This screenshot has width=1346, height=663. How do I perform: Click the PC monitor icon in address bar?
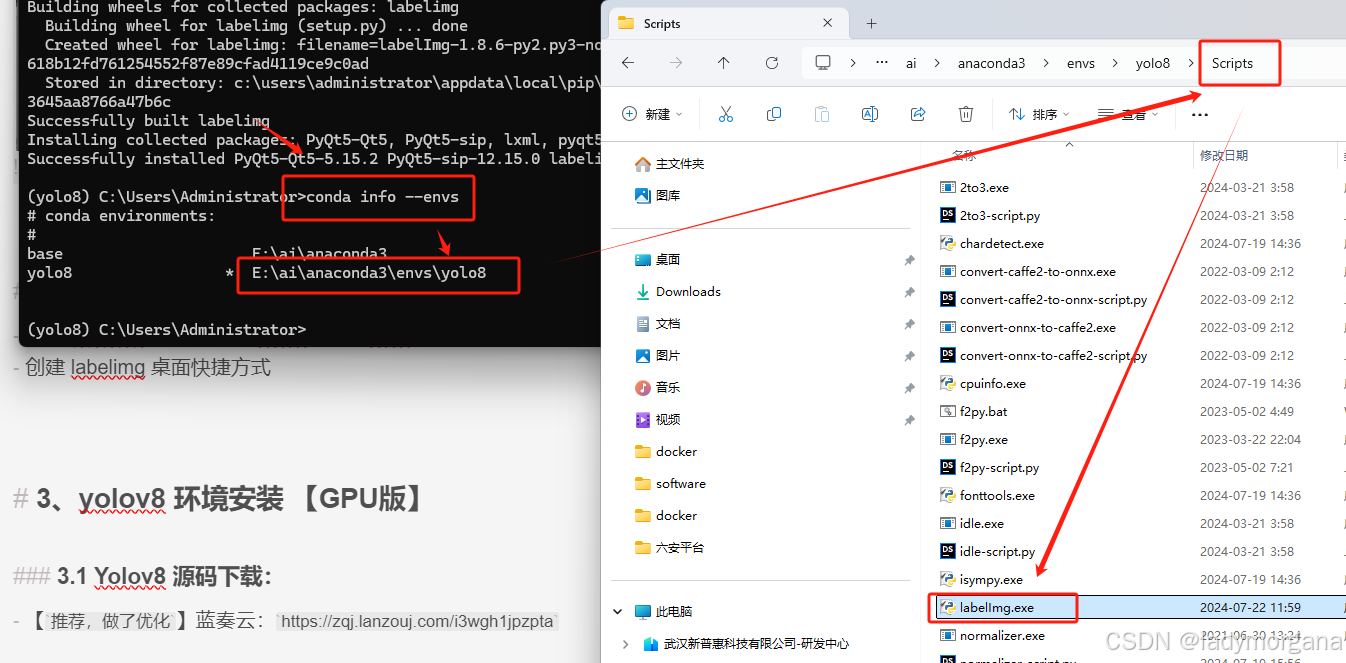click(x=823, y=63)
